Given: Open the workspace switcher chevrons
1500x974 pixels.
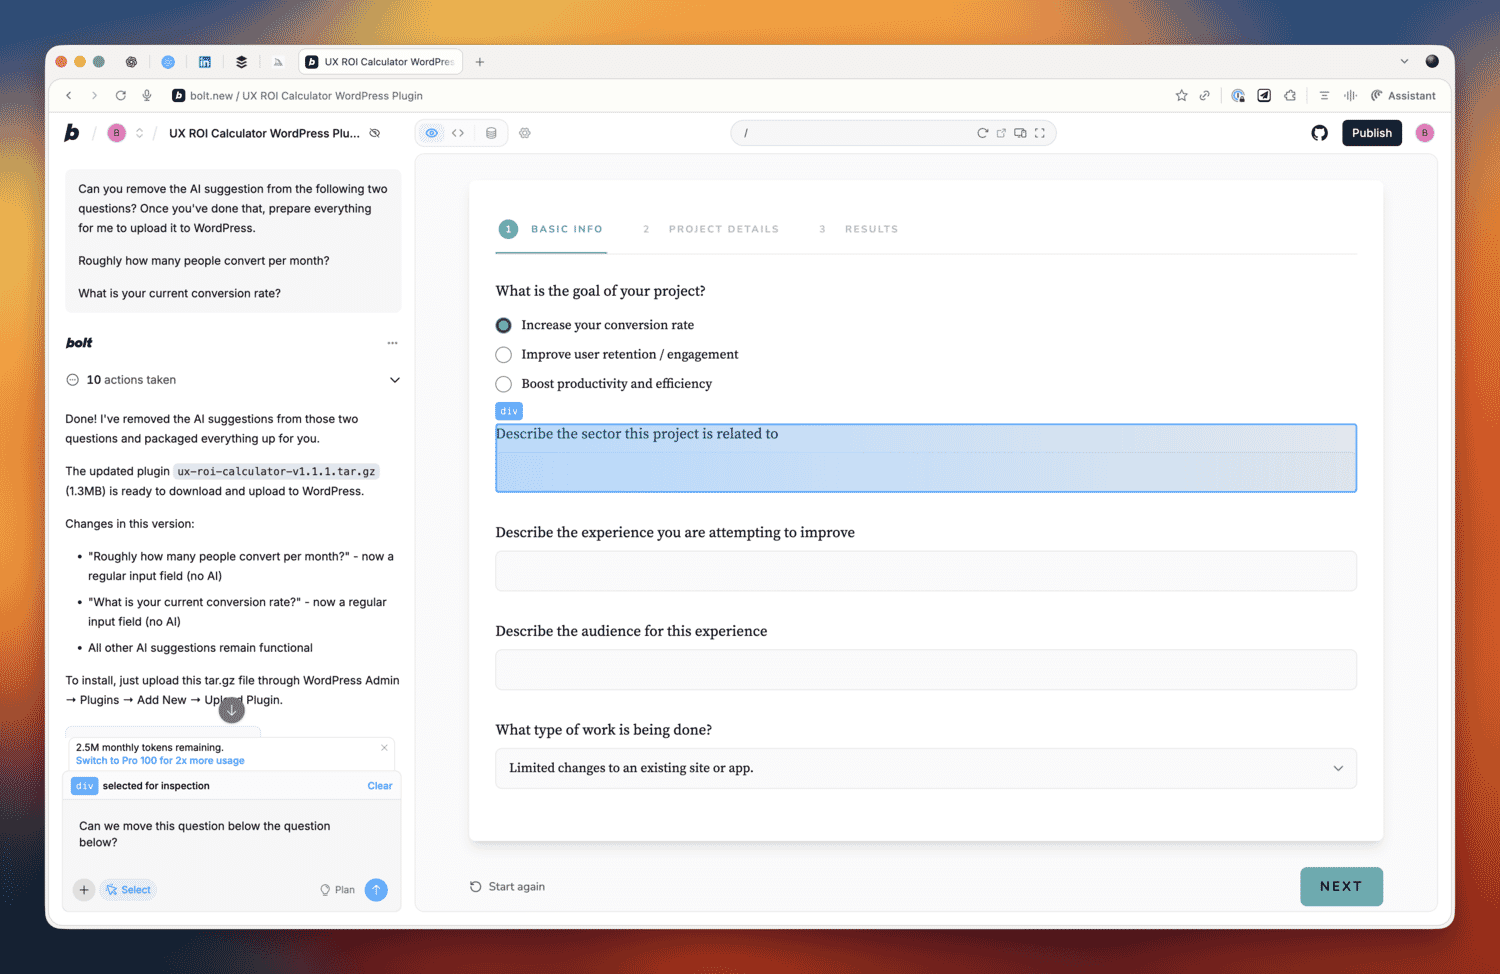Looking at the screenshot, I should pos(139,133).
